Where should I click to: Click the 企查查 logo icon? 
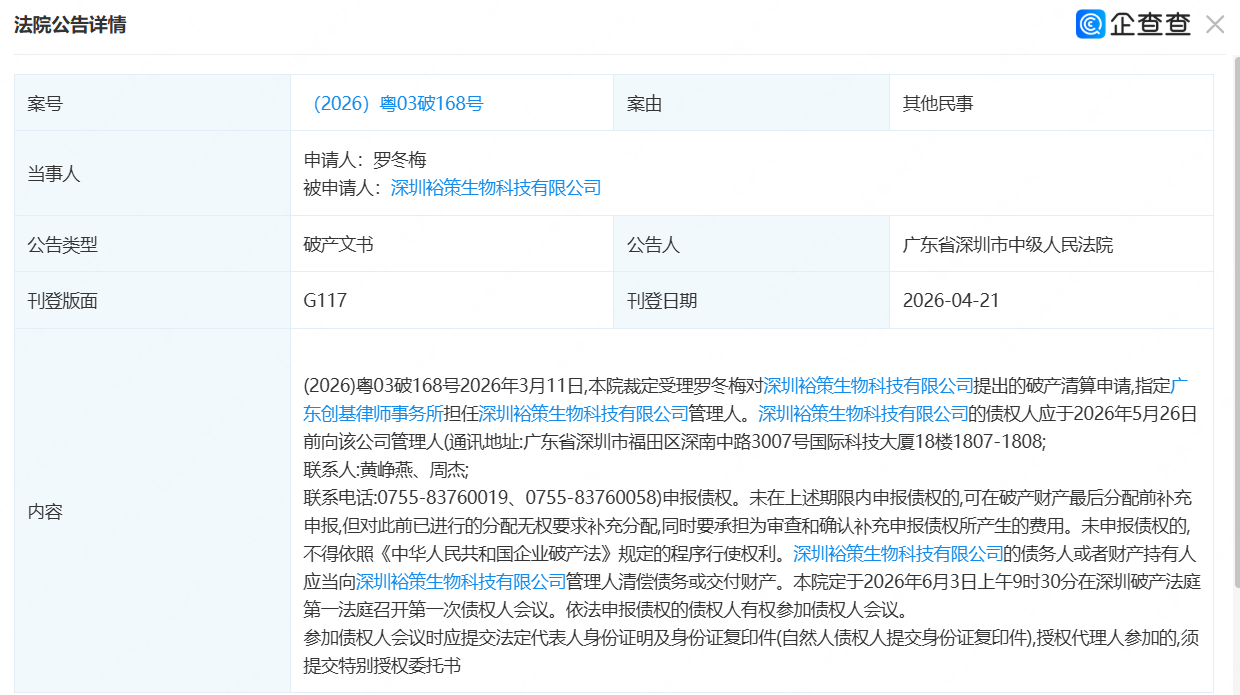[x=1091, y=24]
